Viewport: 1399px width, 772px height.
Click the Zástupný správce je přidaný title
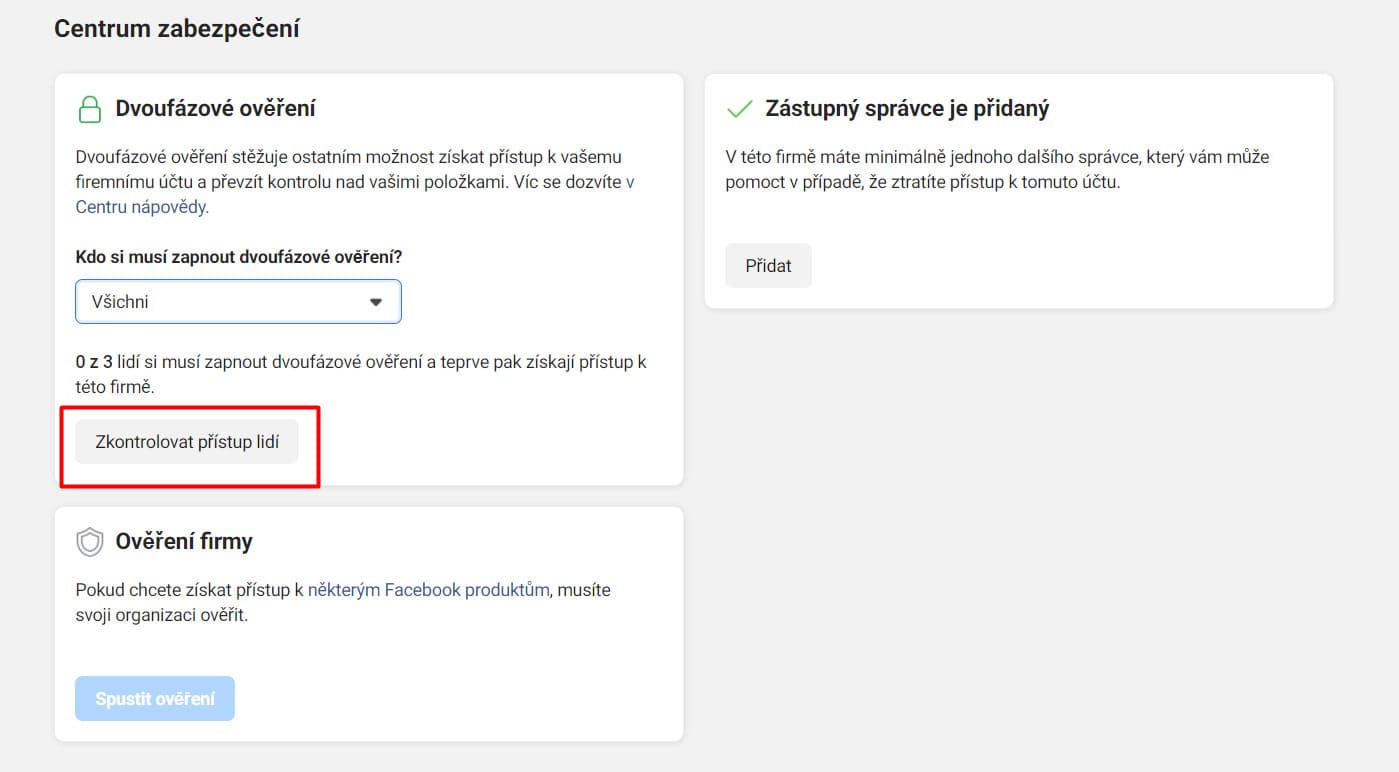coord(907,108)
